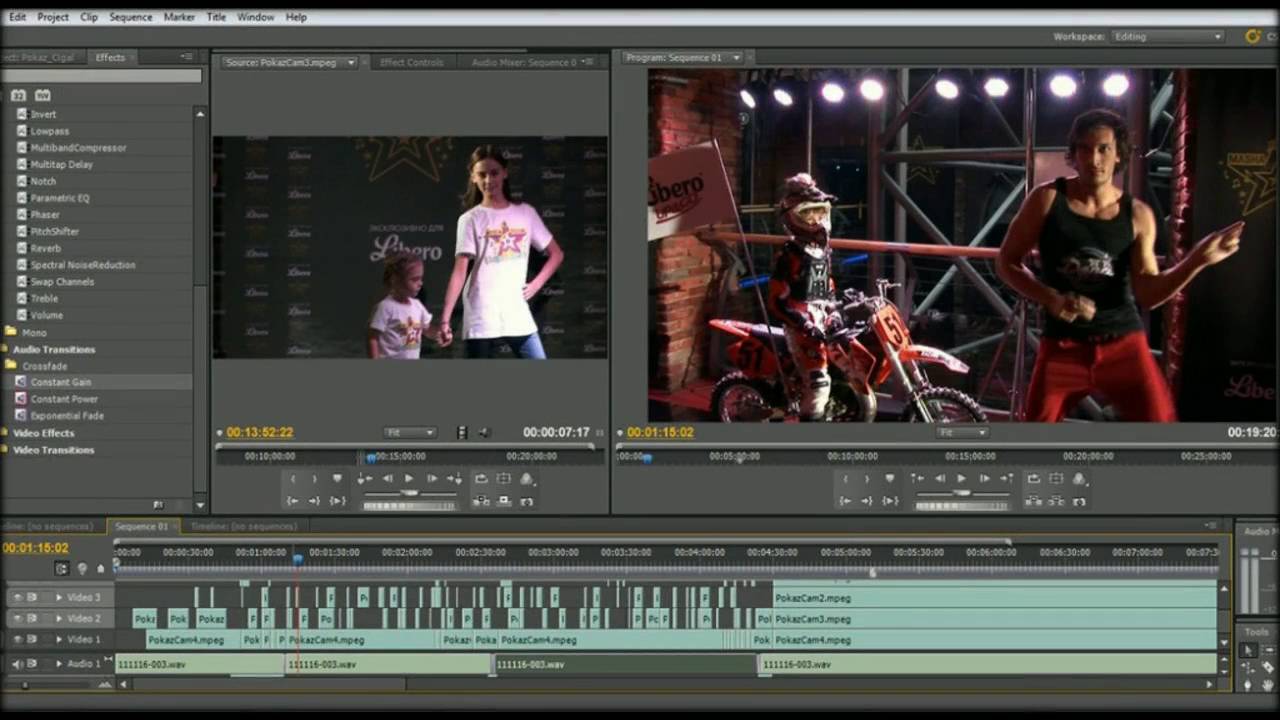This screenshot has width=1280, height=720.
Task: Toggle Video 1 track output eye
Action: pyautogui.click(x=17, y=639)
